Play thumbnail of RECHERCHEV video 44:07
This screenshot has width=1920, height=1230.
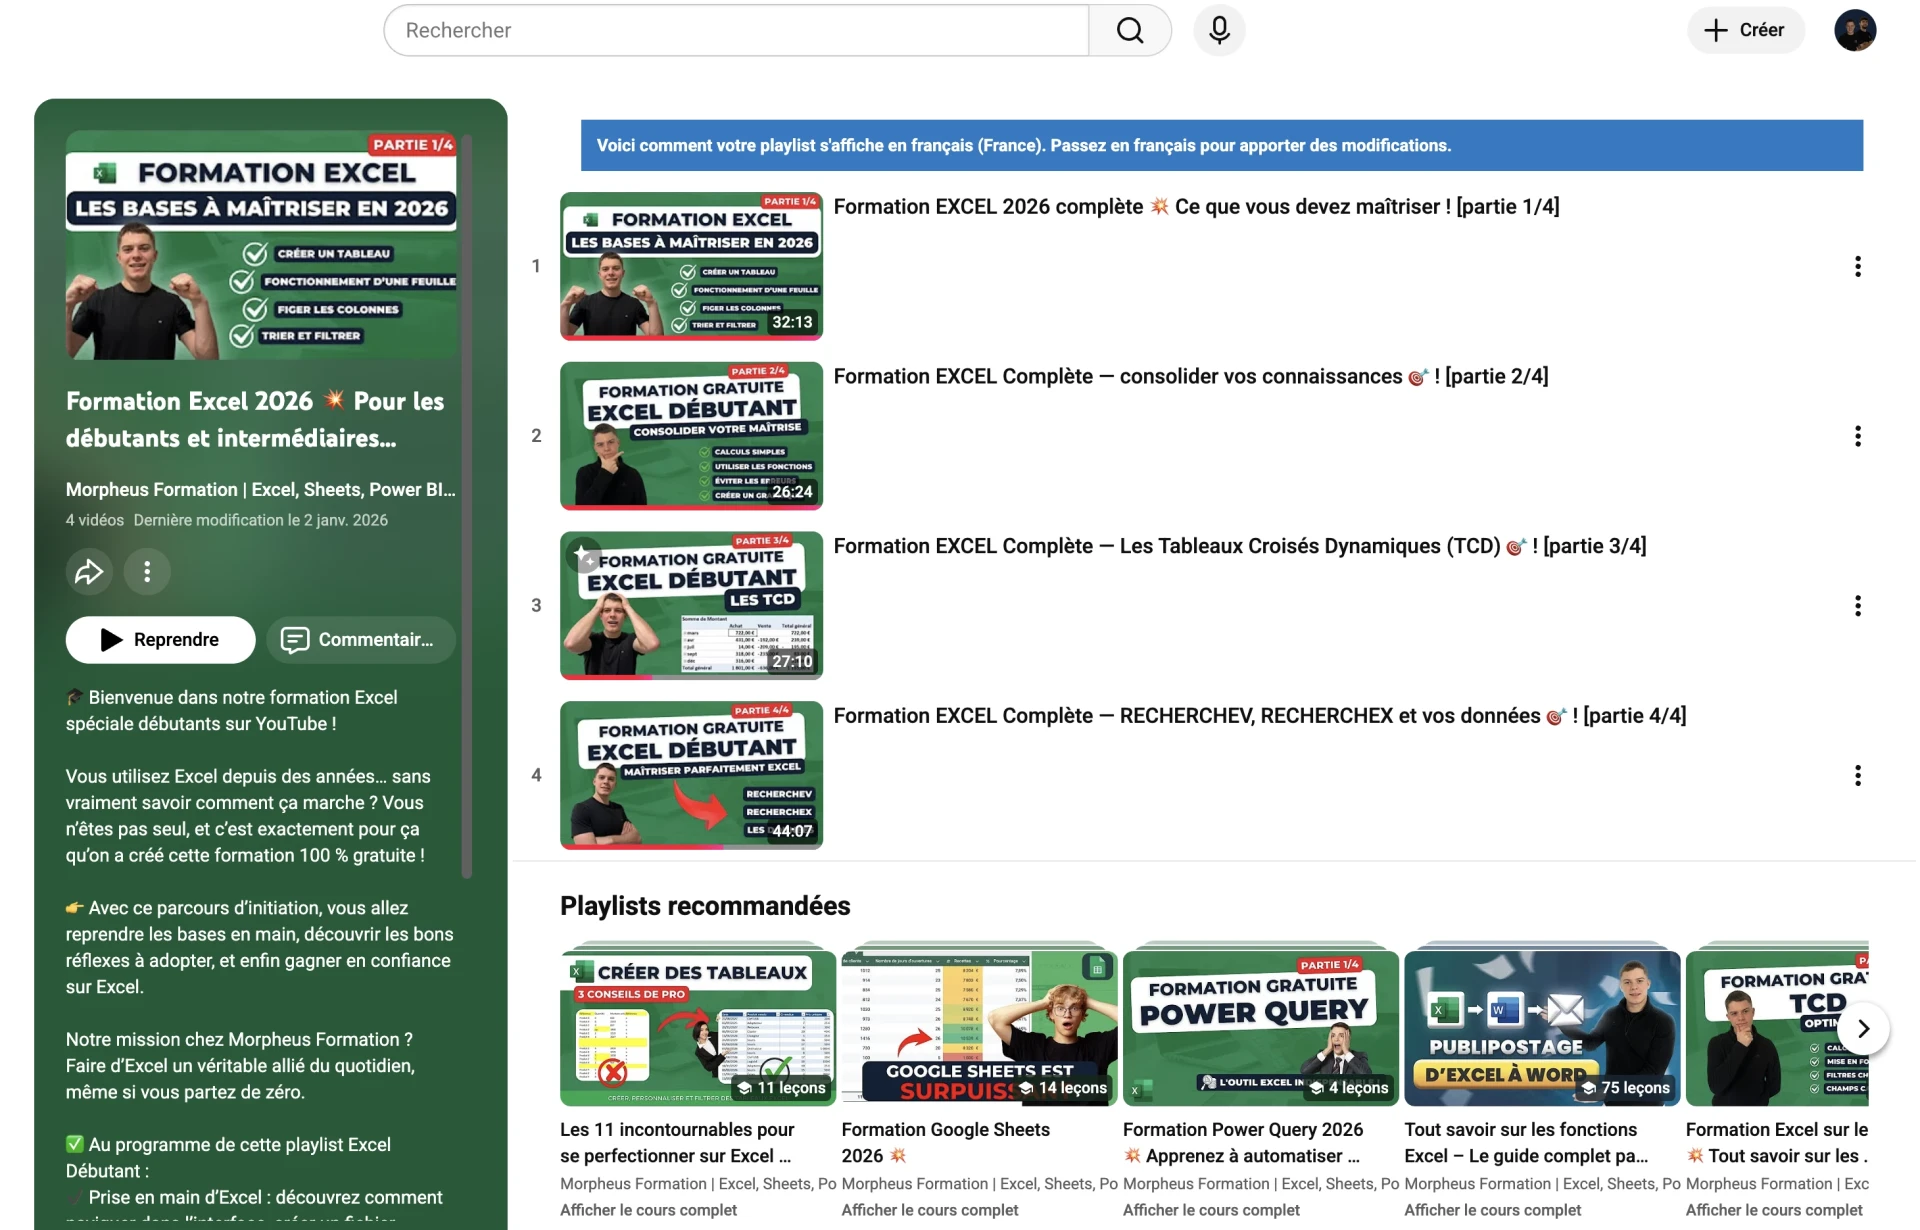tap(691, 775)
